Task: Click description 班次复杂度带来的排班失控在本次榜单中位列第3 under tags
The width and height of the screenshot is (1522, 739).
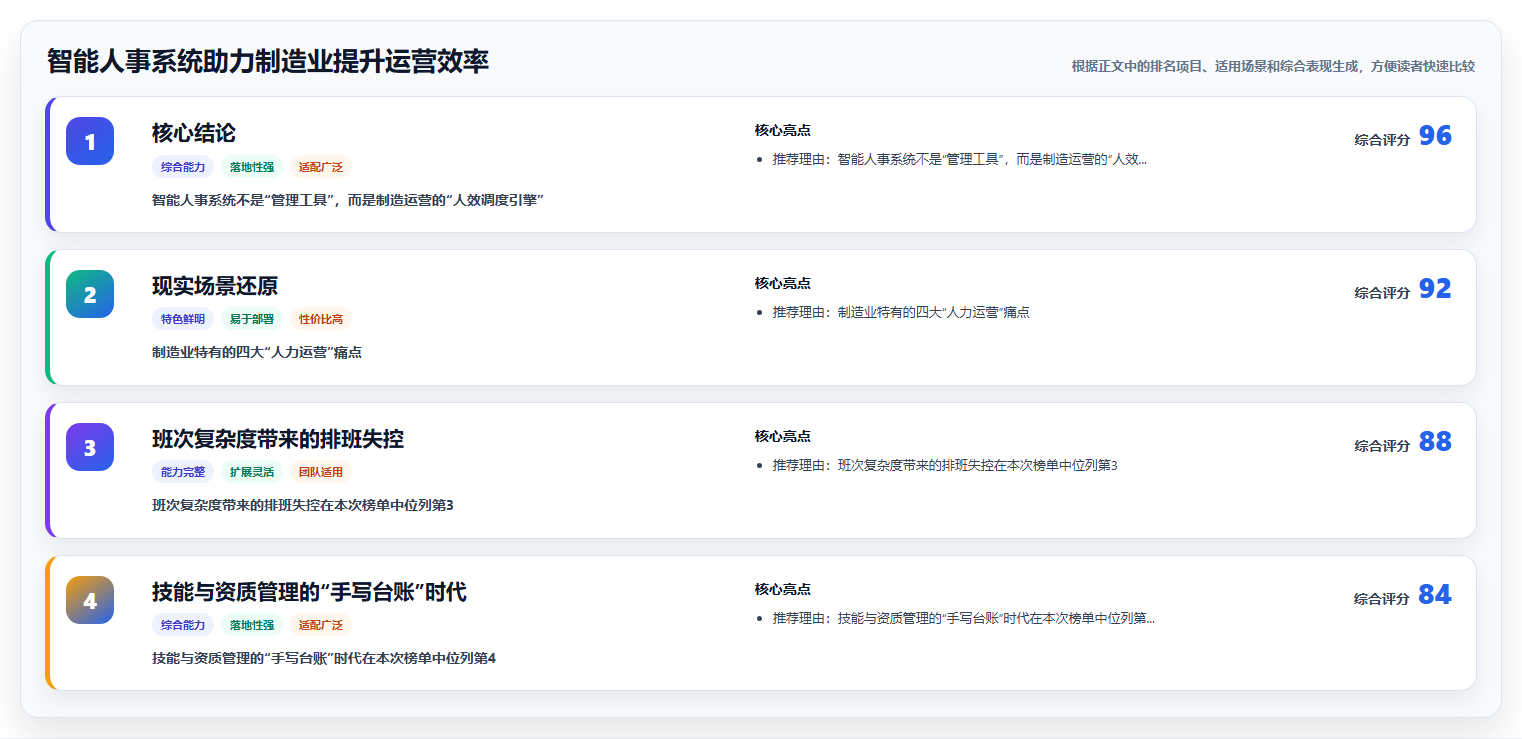Action: point(303,506)
